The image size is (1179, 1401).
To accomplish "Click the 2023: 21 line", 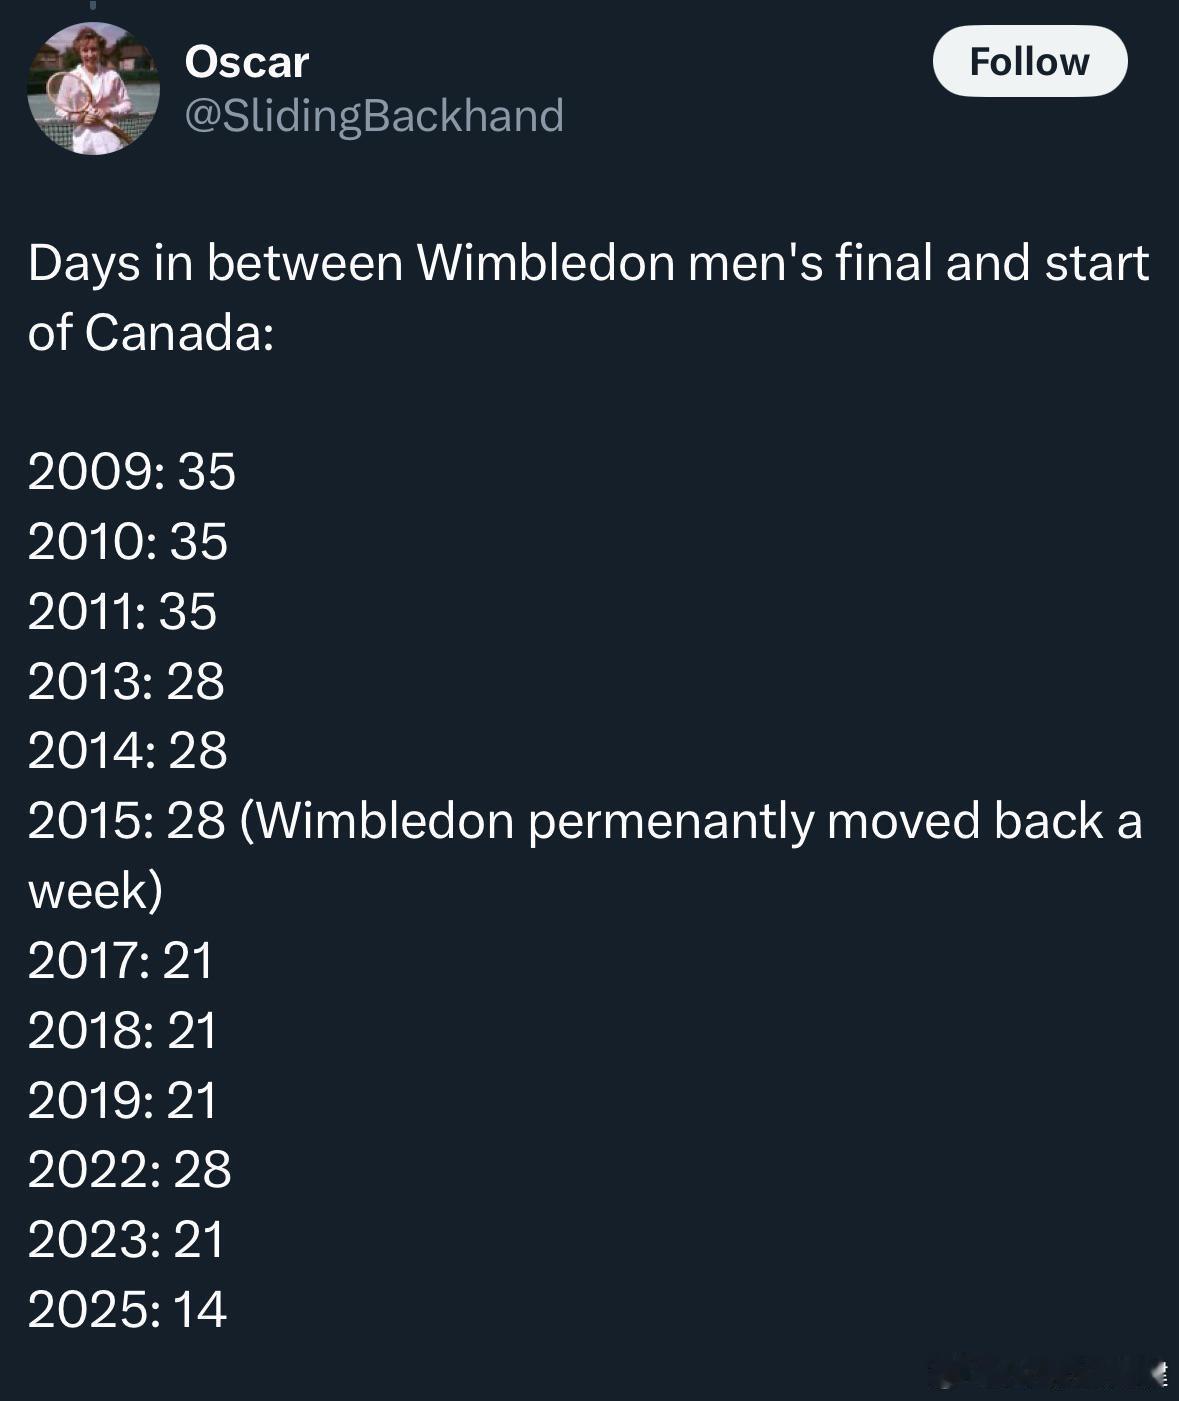I will (x=127, y=1239).
